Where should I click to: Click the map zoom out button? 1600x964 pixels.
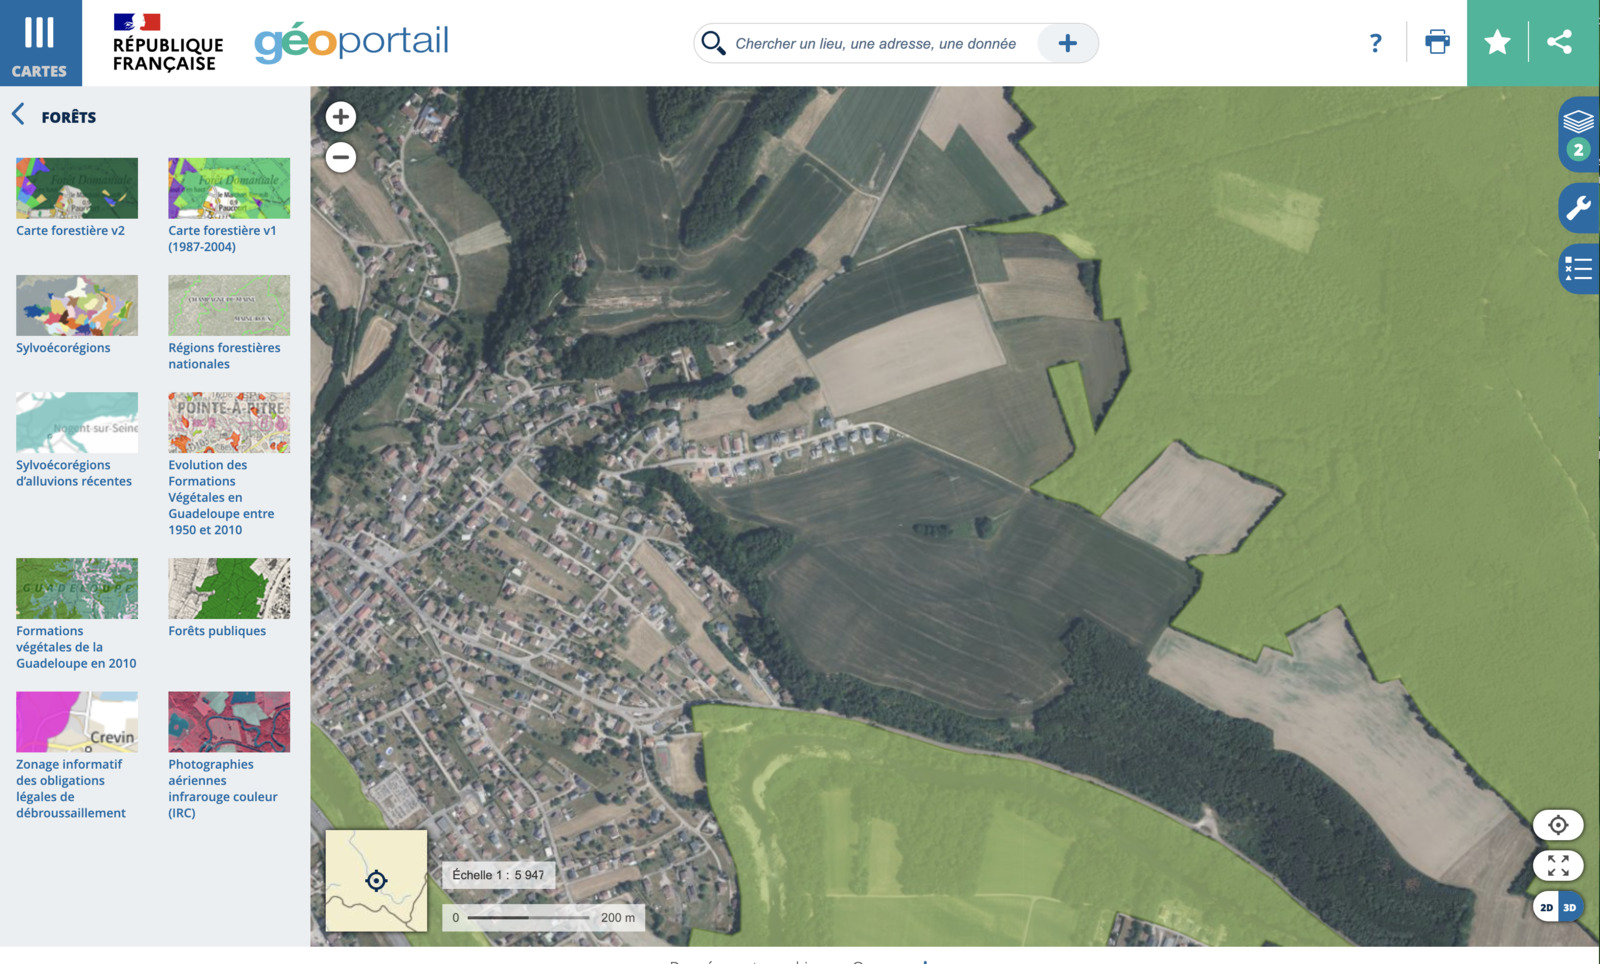tap(340, 157)
